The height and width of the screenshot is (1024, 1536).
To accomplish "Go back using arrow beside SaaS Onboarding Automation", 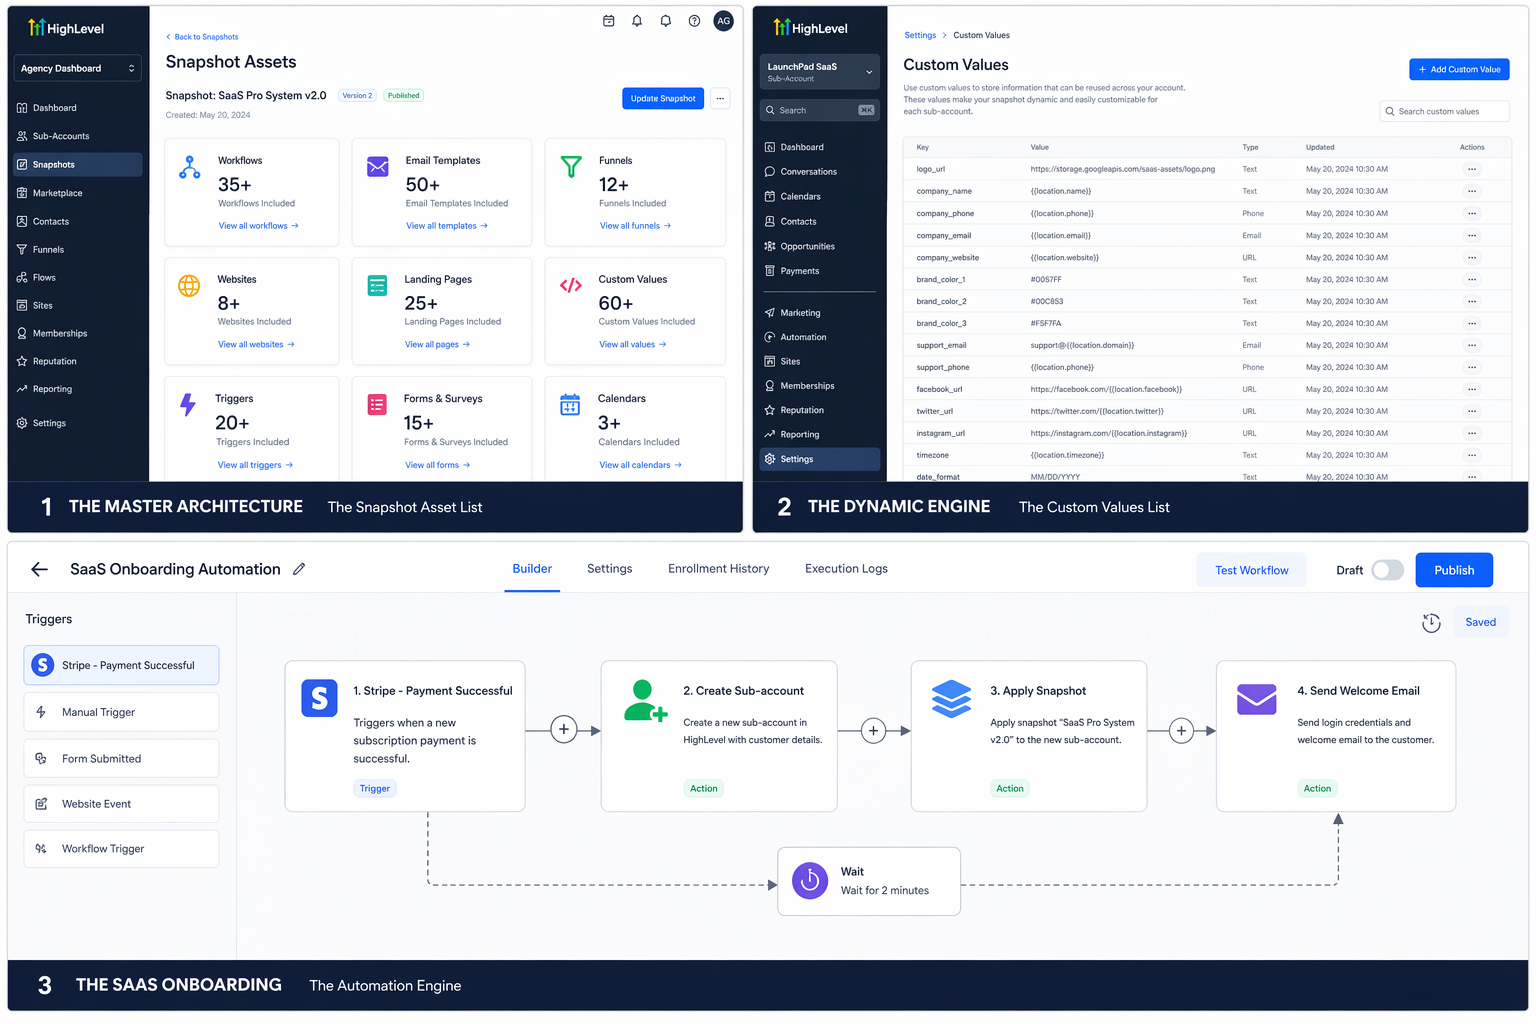I will pos(40,569).
